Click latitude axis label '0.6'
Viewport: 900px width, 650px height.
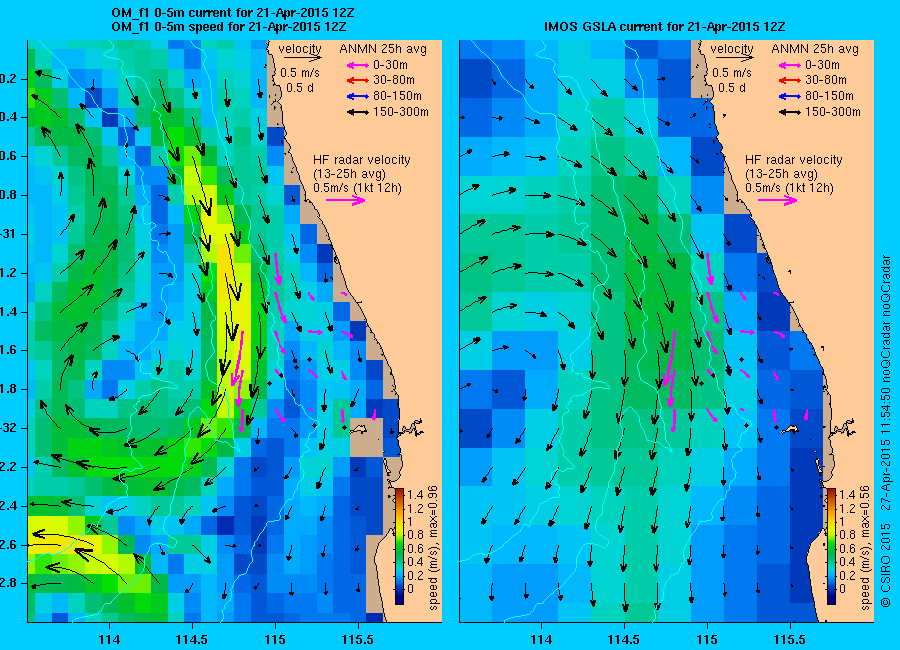pyautogui.click(x=9, y=156)
